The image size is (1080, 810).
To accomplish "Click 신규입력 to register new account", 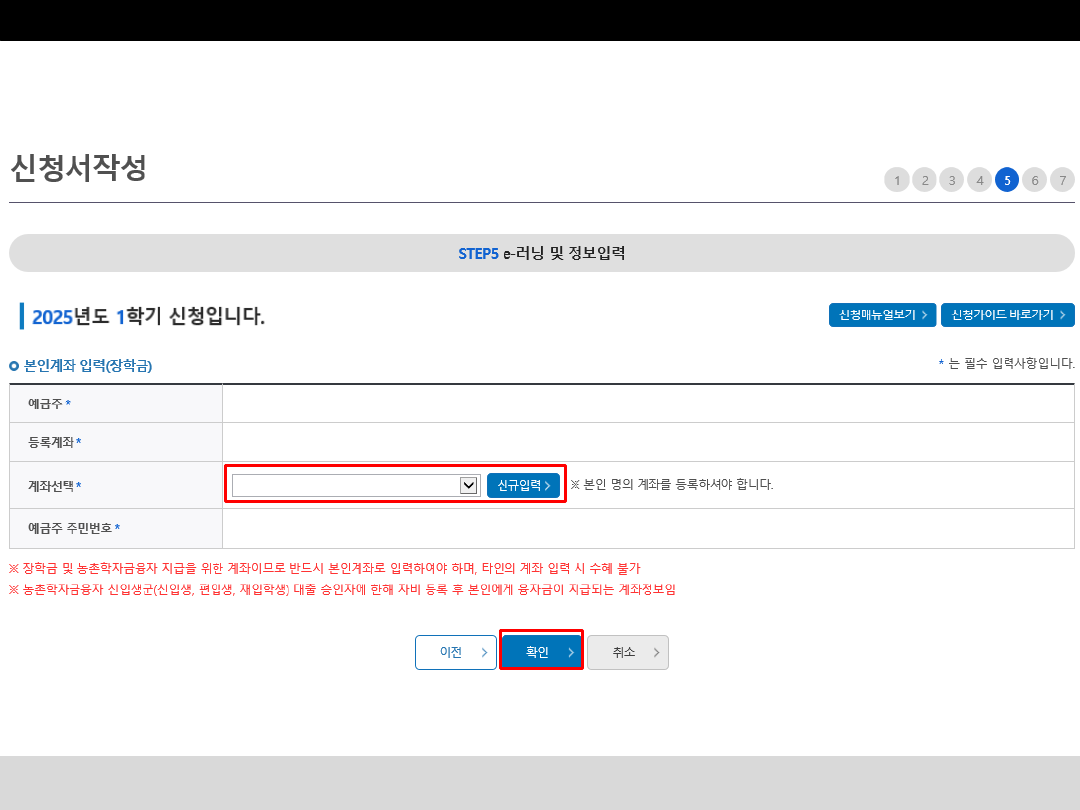I will [523, 485].
